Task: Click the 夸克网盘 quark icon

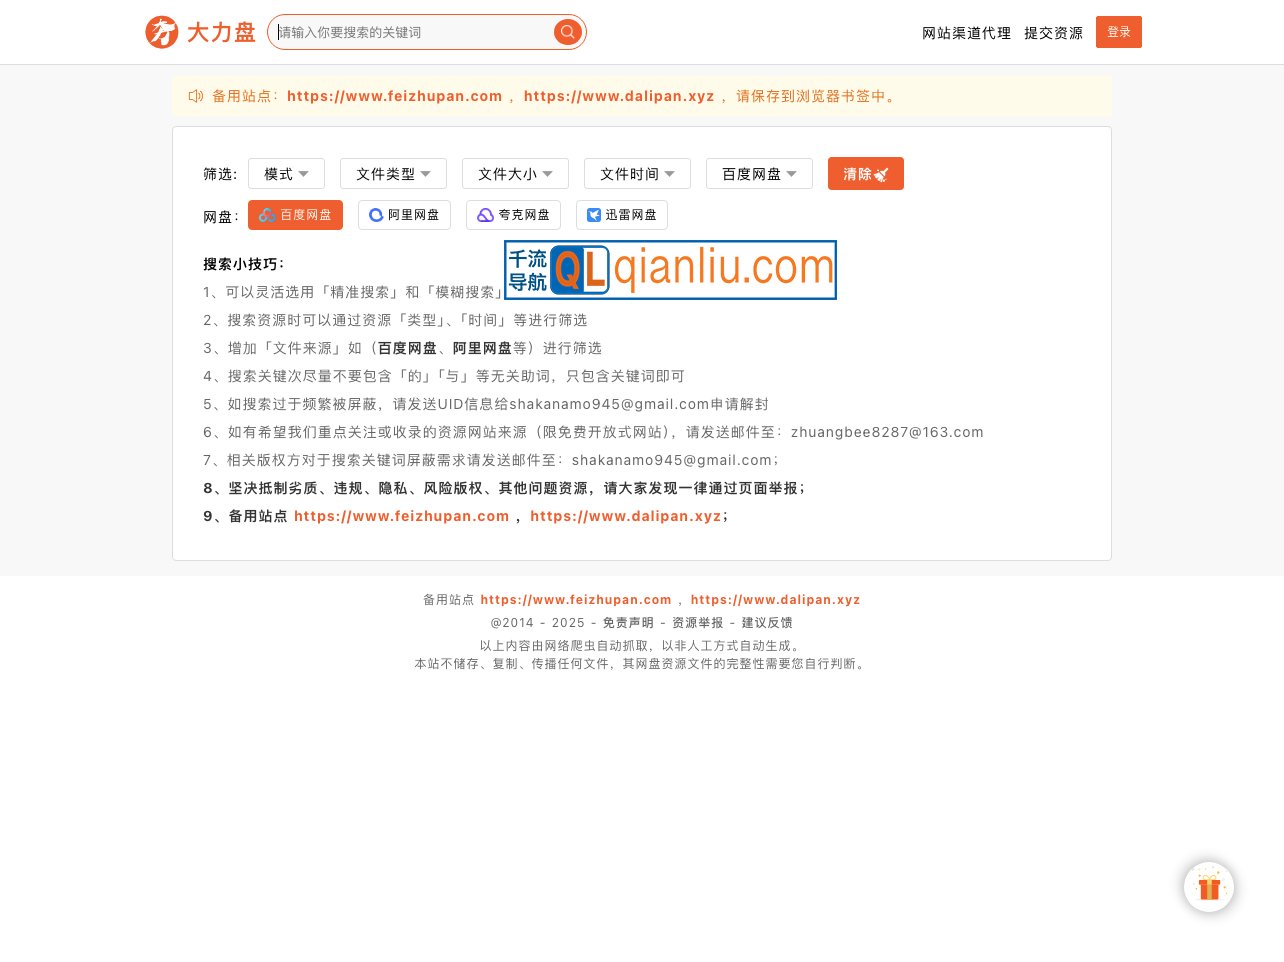Action: click(x=485, y=214)
